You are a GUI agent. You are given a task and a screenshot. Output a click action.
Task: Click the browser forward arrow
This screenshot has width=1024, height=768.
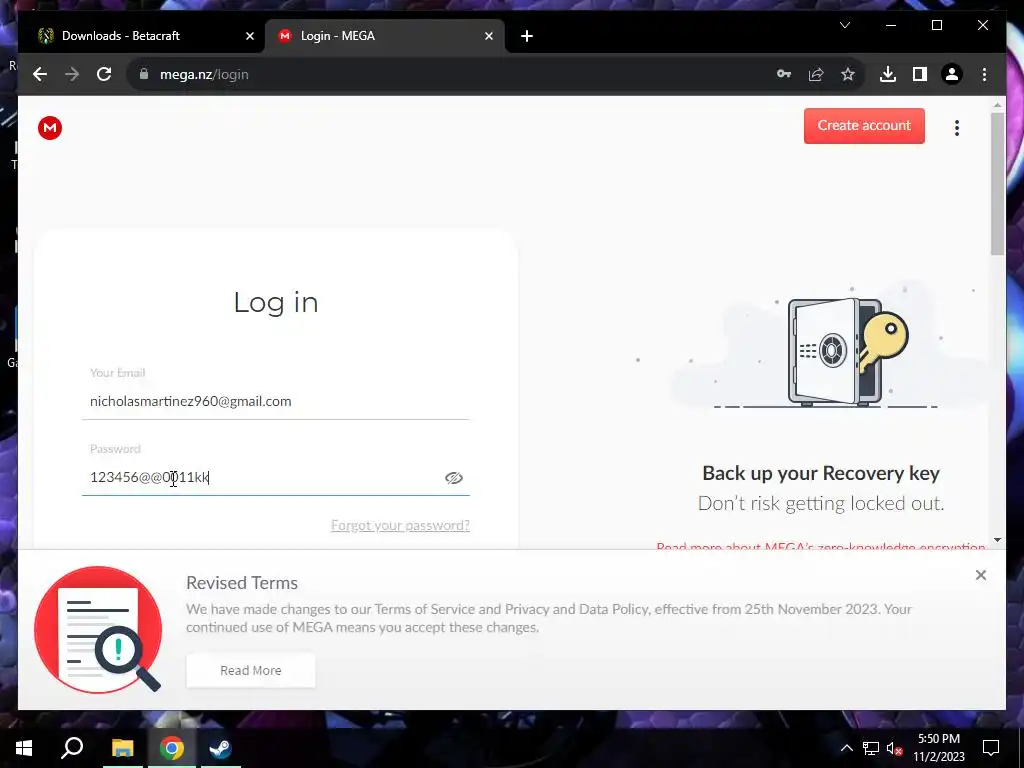[x=72, y=74]
